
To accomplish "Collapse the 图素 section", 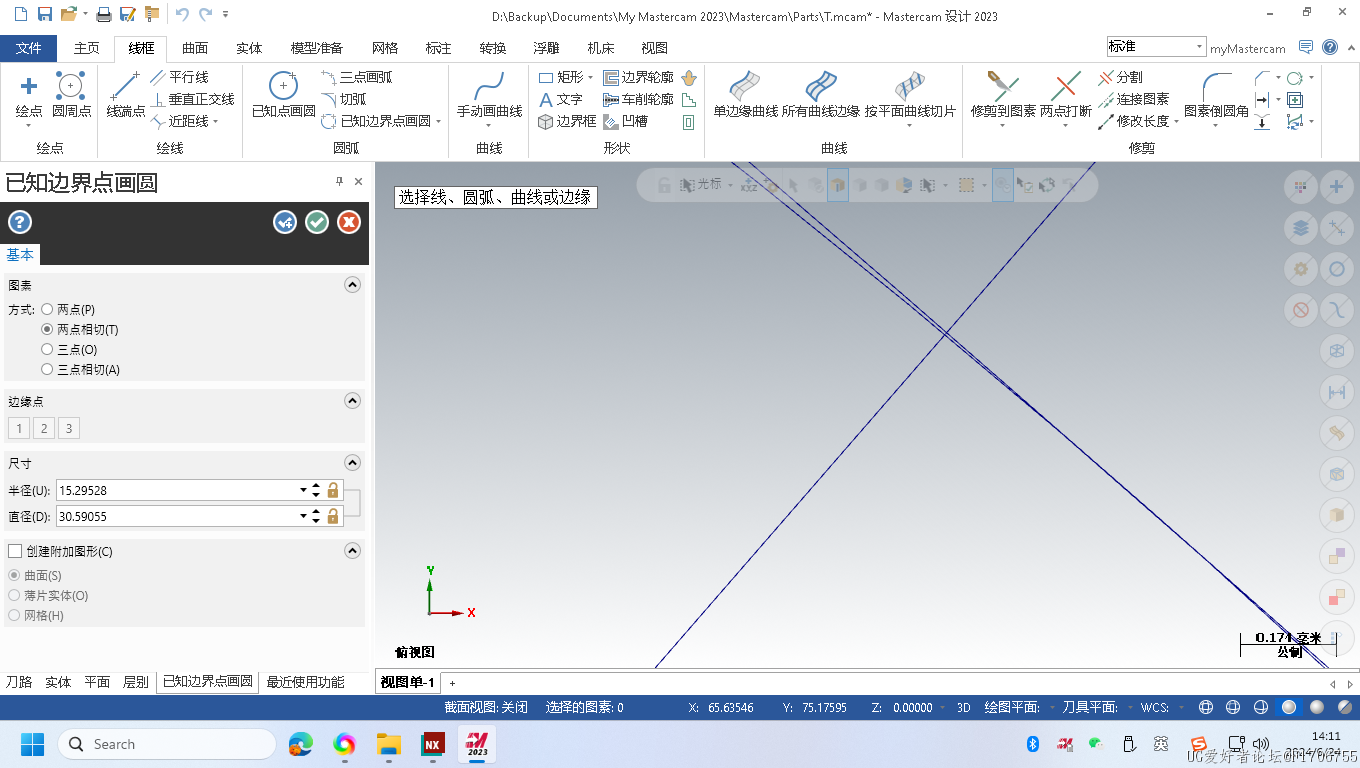I will (x=352, y=285).
